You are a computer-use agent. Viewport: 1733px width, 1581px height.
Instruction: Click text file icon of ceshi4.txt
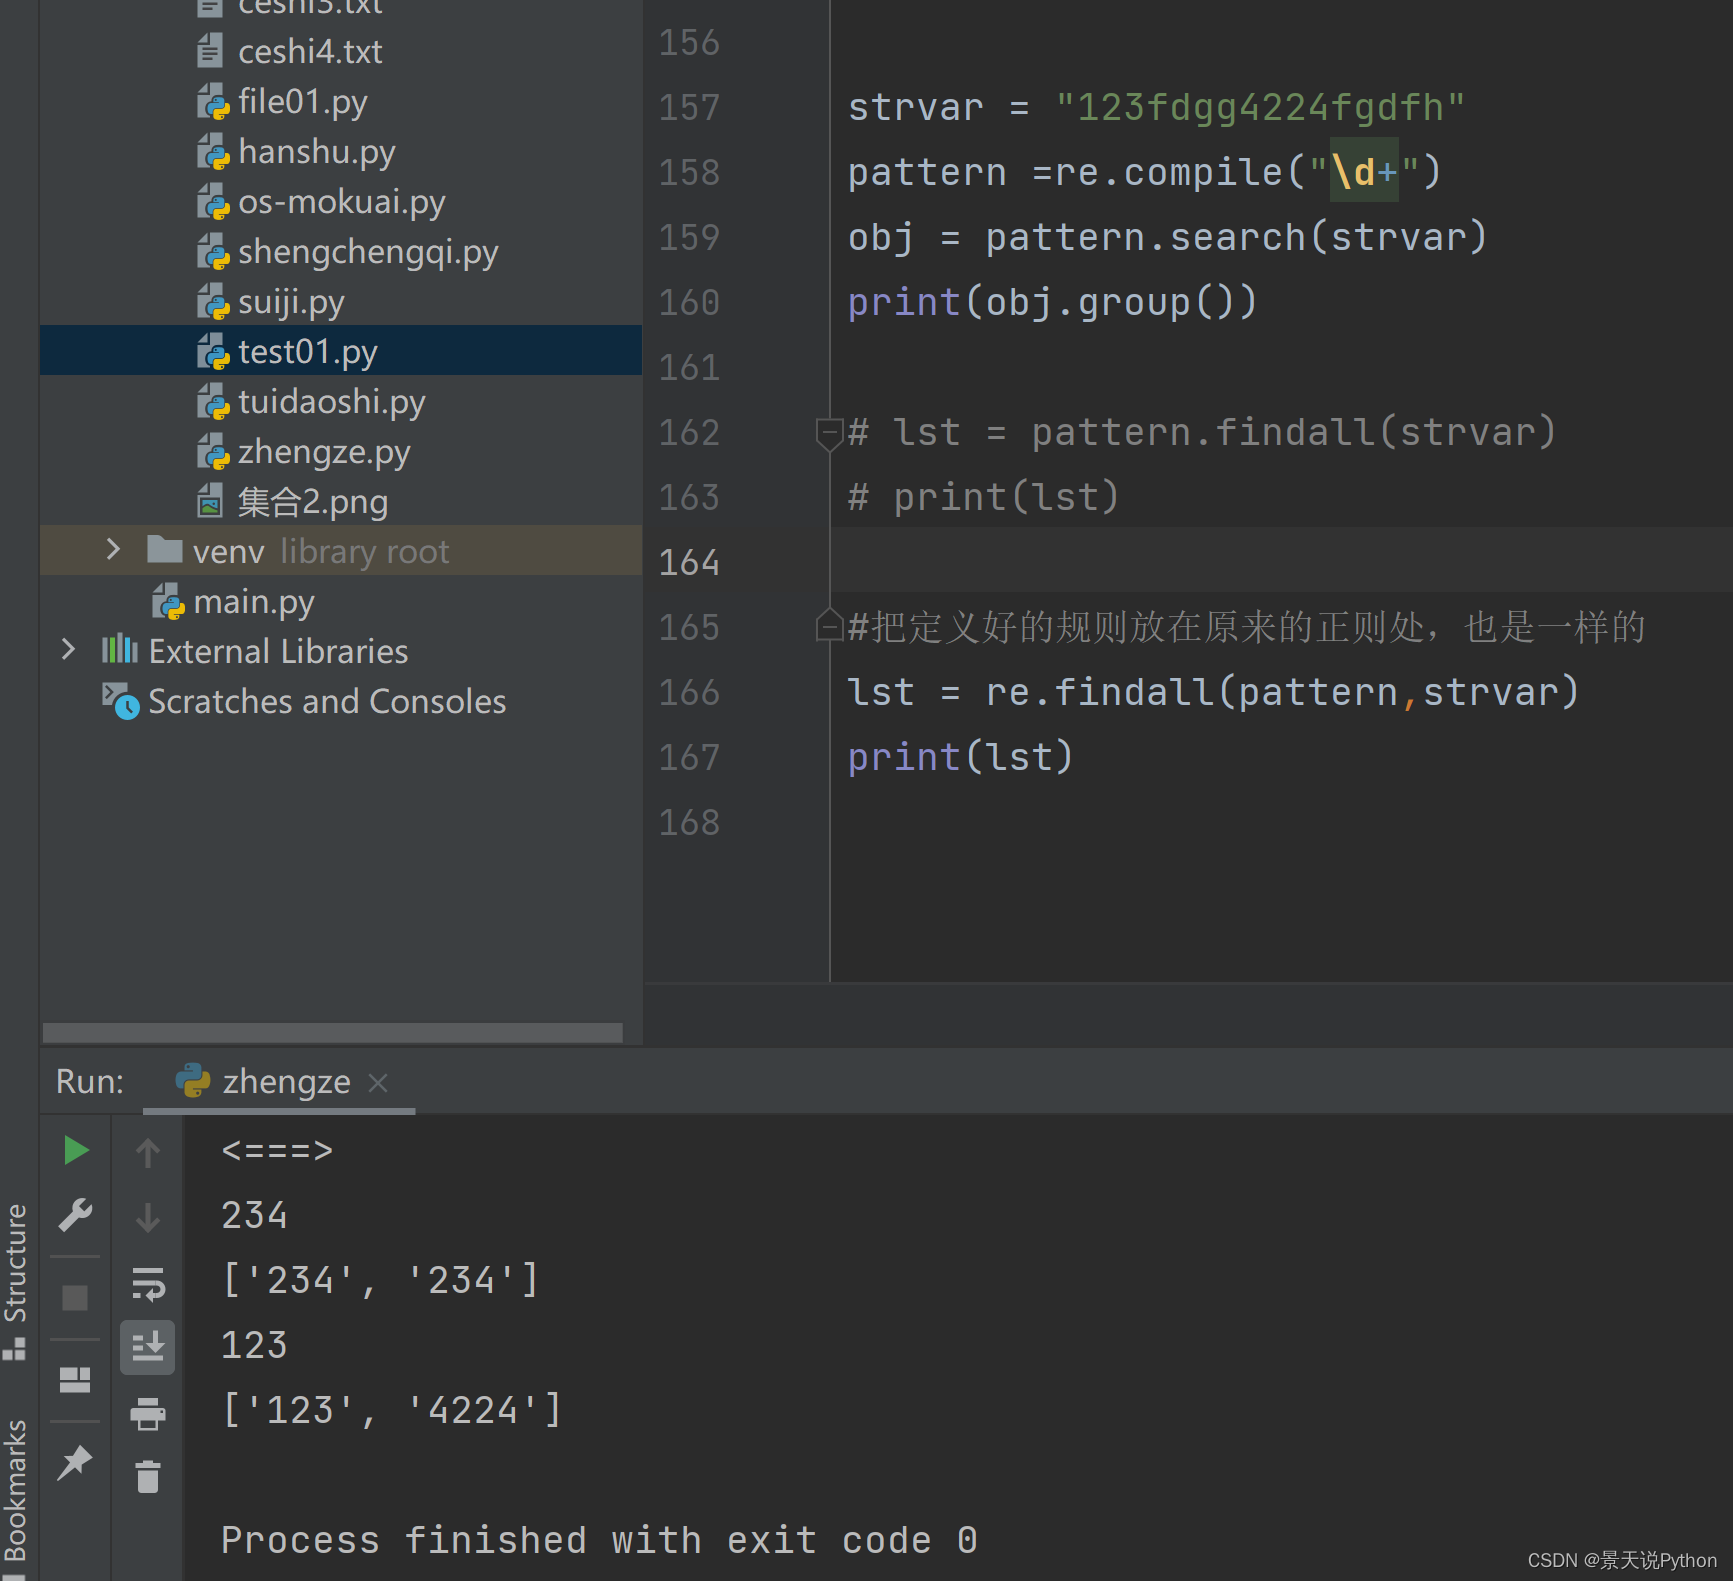210,51
